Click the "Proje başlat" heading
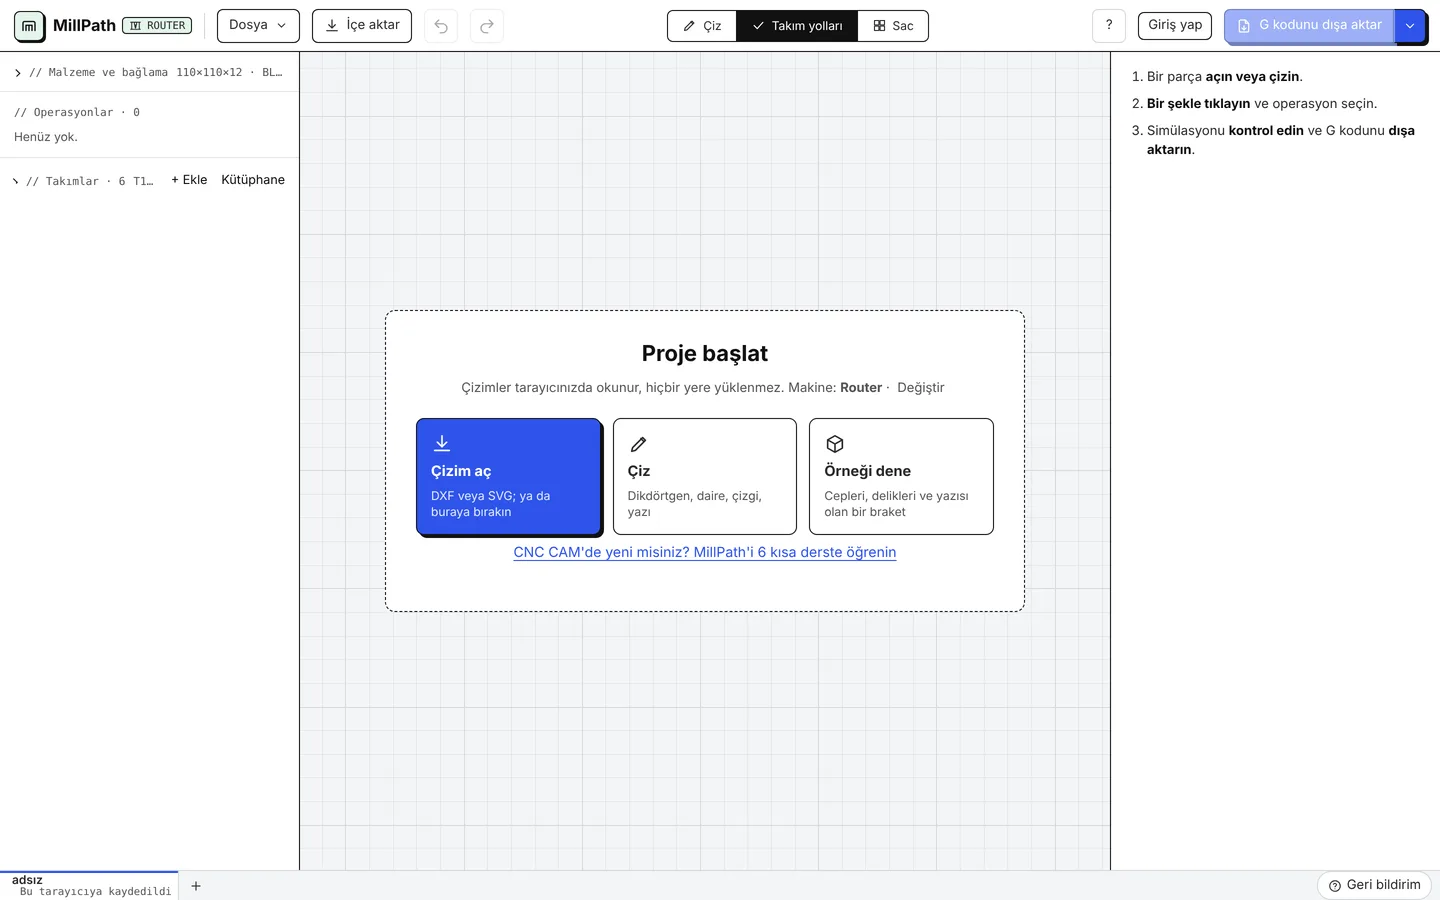 click(x=705, y=353)
